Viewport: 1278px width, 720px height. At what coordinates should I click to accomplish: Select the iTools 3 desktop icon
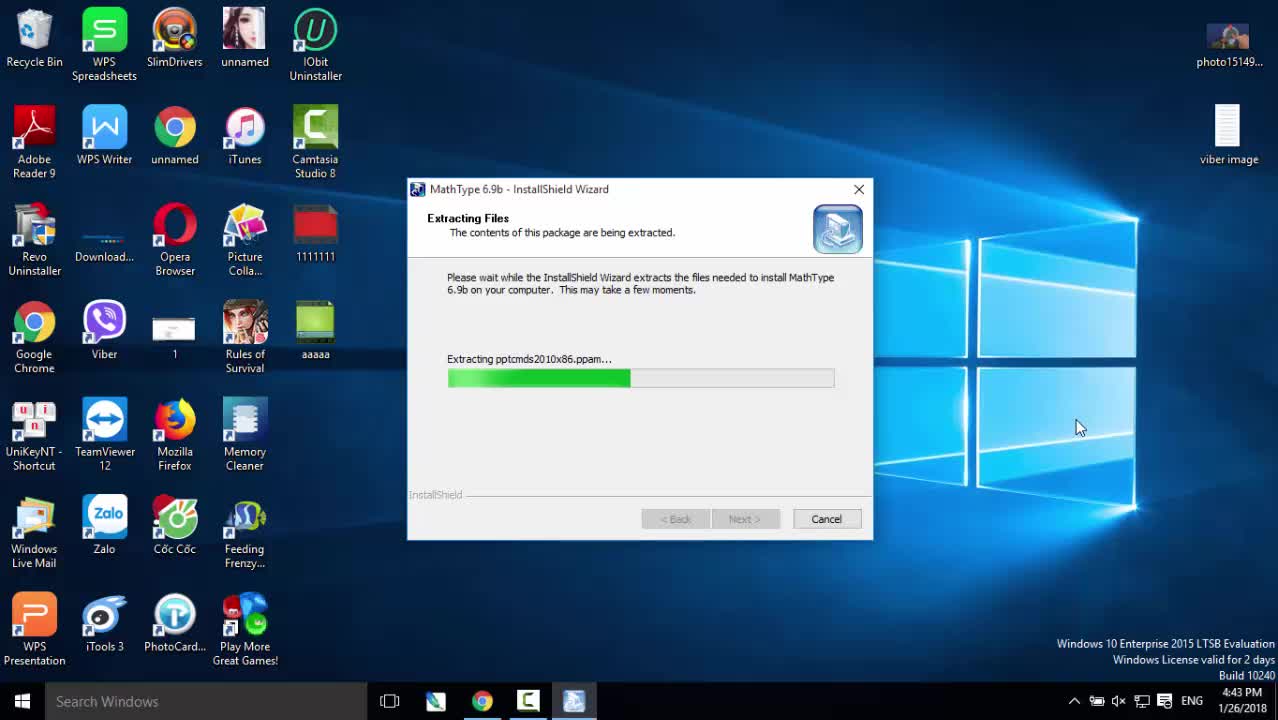point(104,623)
